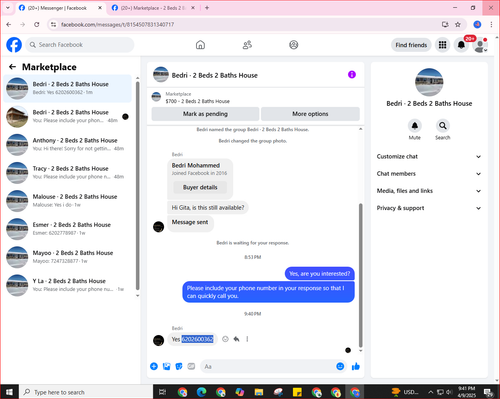The image size is (500, 399).
Task: Open the unread Bedri chat with house photo
Action: click(x=68, y=116)
